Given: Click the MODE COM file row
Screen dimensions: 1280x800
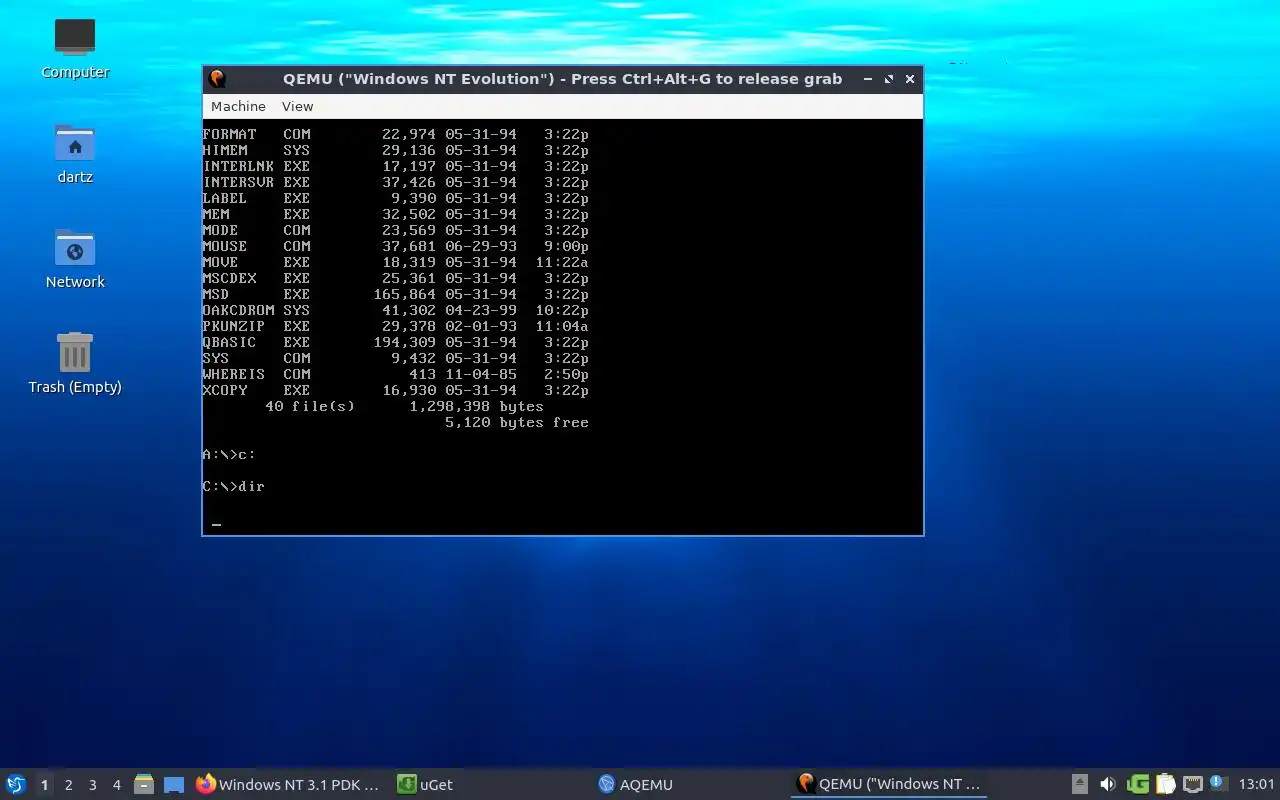Looking at the screenshot, I should pyautogui.click(x=395, y=230).
